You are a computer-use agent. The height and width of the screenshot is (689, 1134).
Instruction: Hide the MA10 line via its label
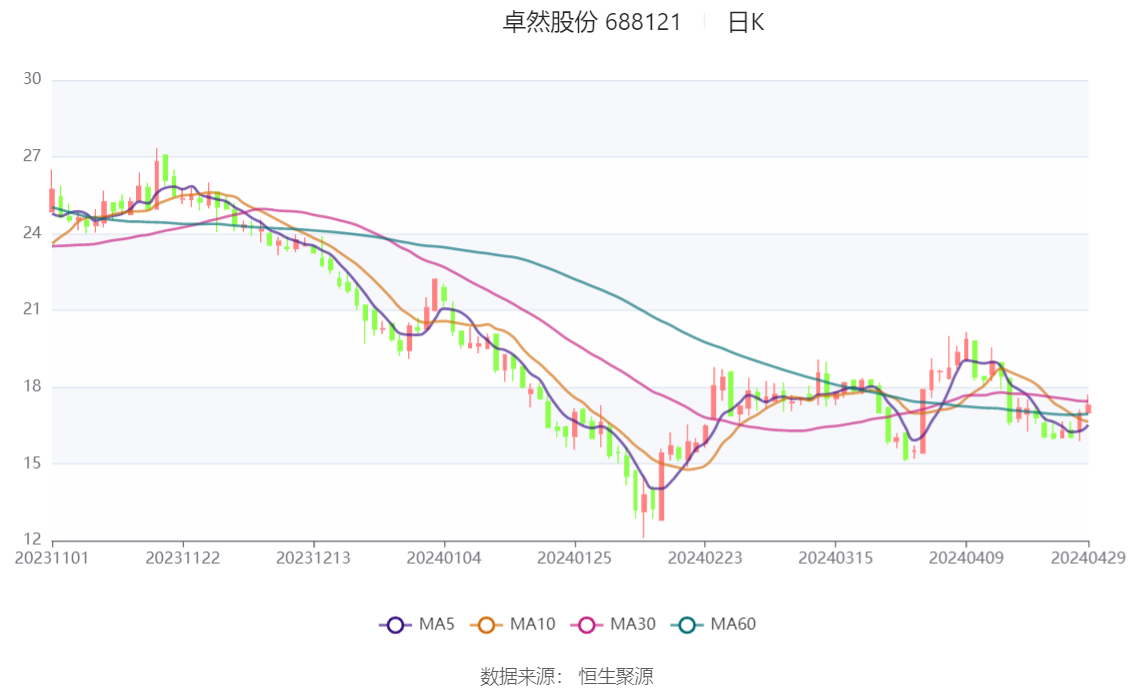tap(532, 624)
